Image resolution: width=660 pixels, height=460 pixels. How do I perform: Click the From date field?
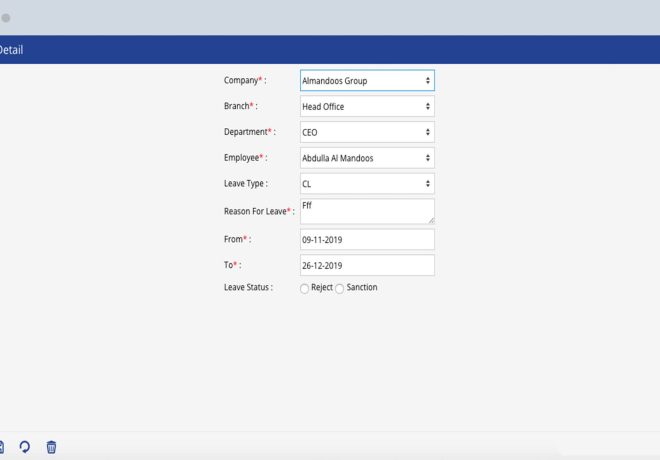pyautogui.click(x=367, y=240)
